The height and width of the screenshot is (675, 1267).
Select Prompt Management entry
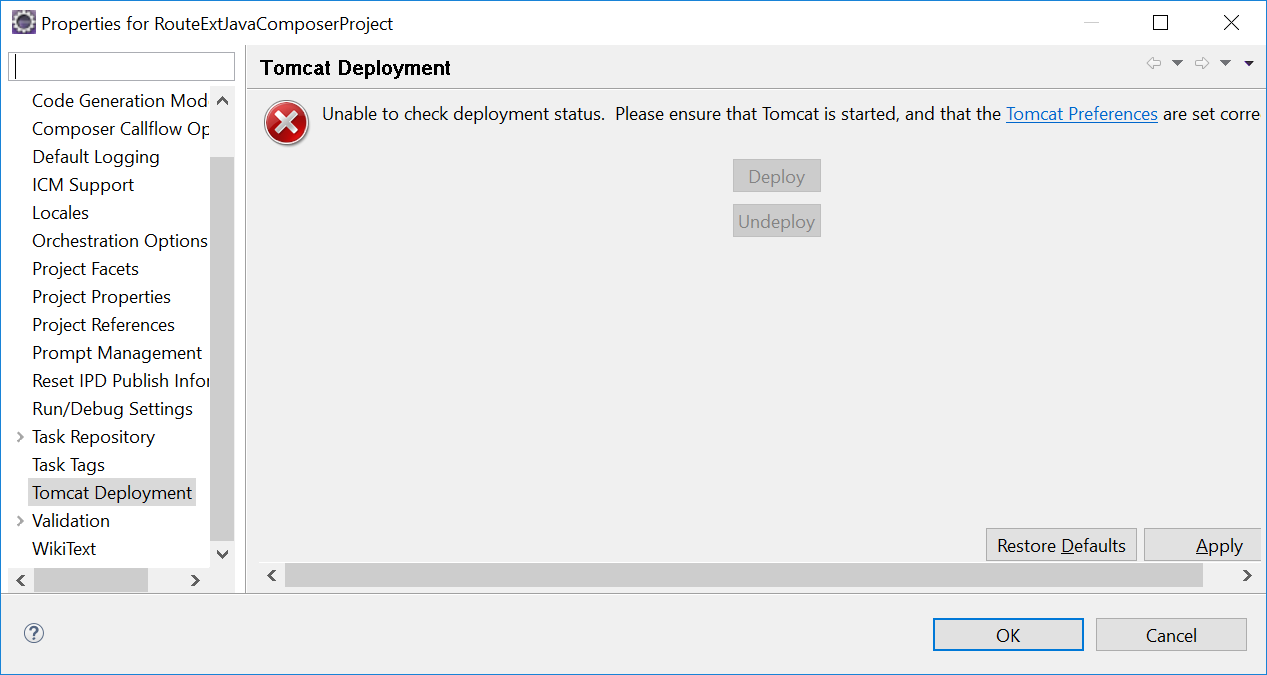click(117, 353)
